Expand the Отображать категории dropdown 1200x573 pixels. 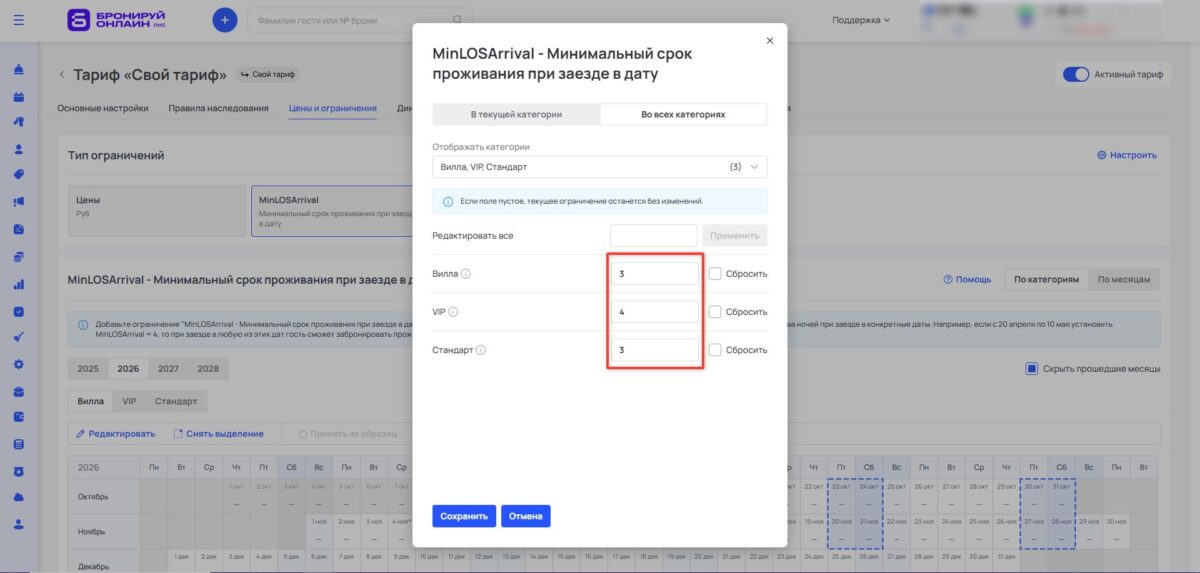tap(600, 167)
